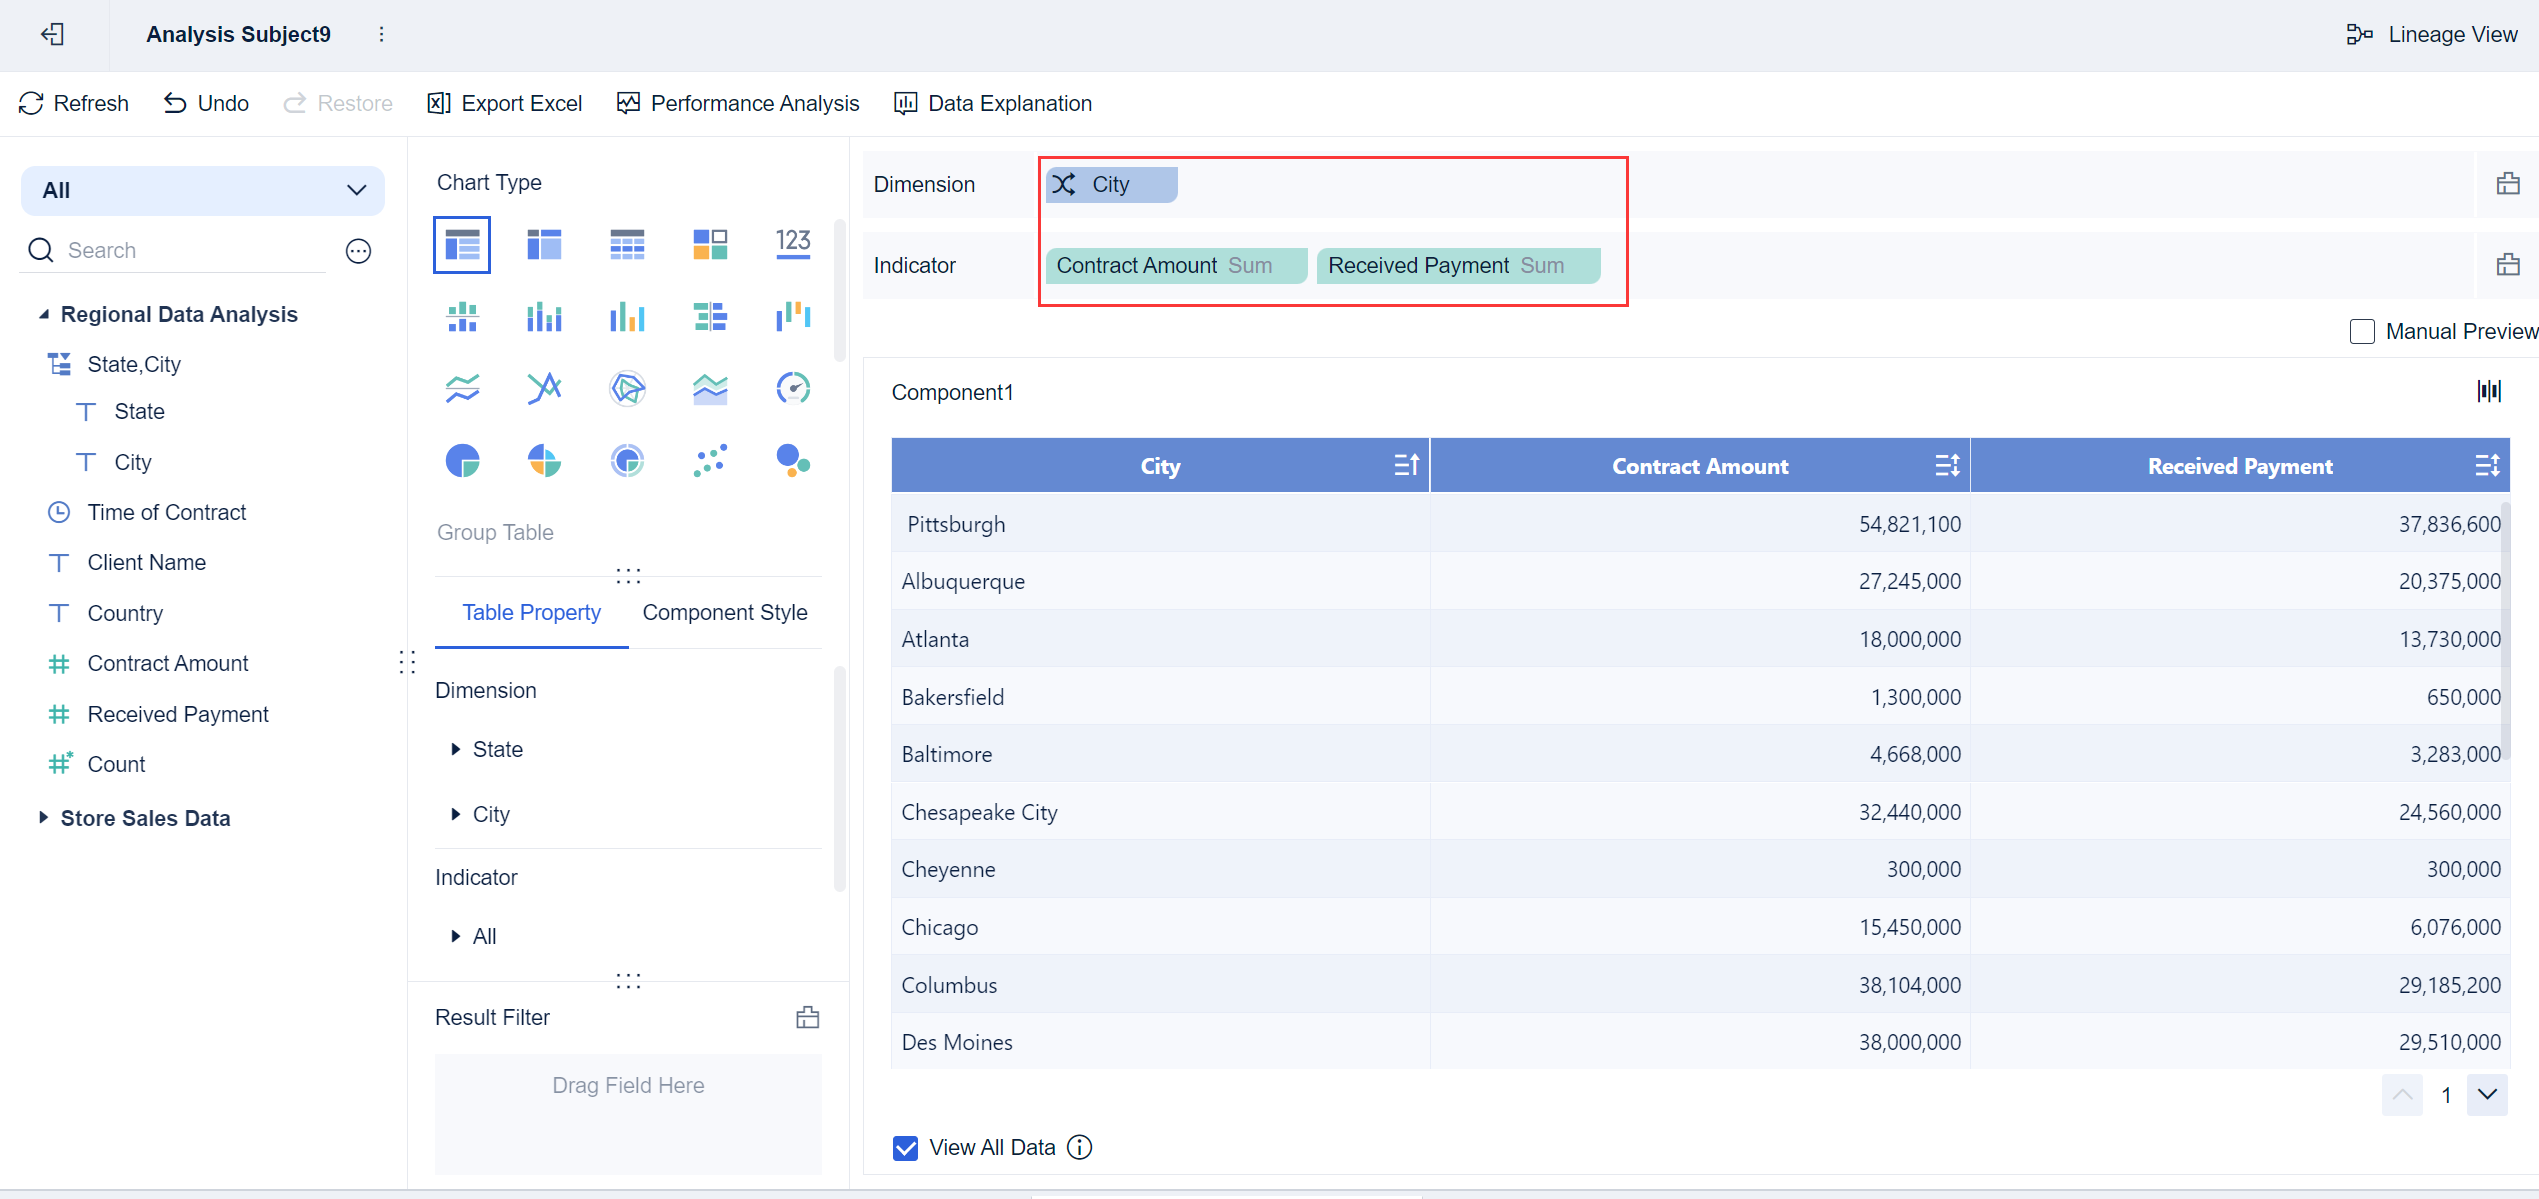The height and width of the screenshot is (1199, 2539).
Task: Click the Contract Amount Sum indicator pill
Action: coord(1176,266)
